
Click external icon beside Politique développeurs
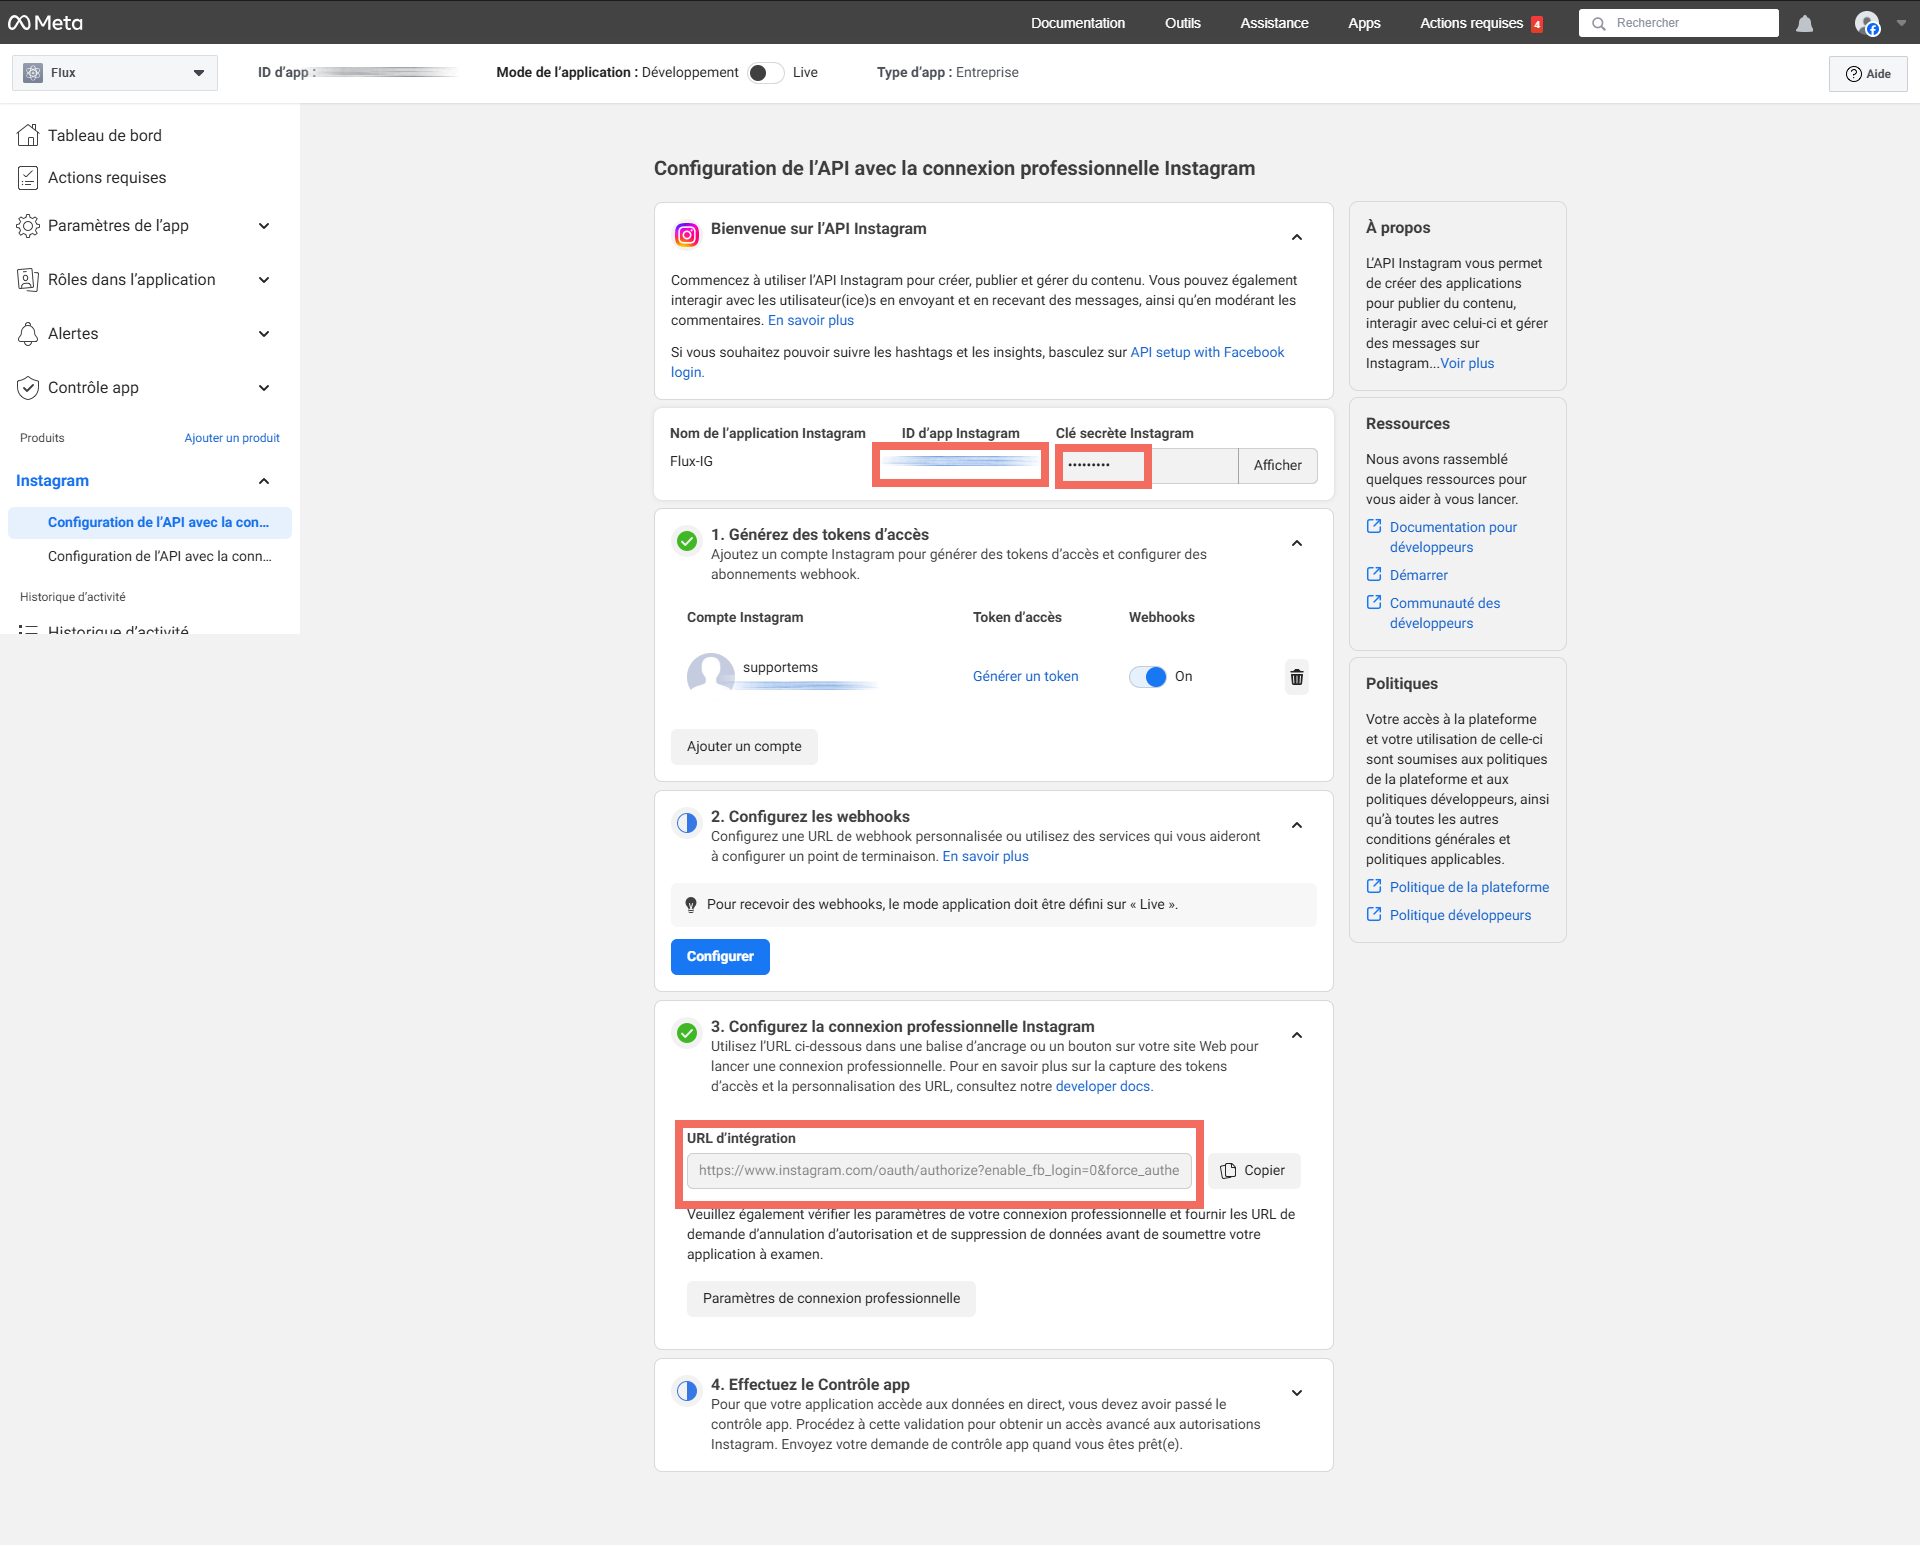click(1374, 914)
